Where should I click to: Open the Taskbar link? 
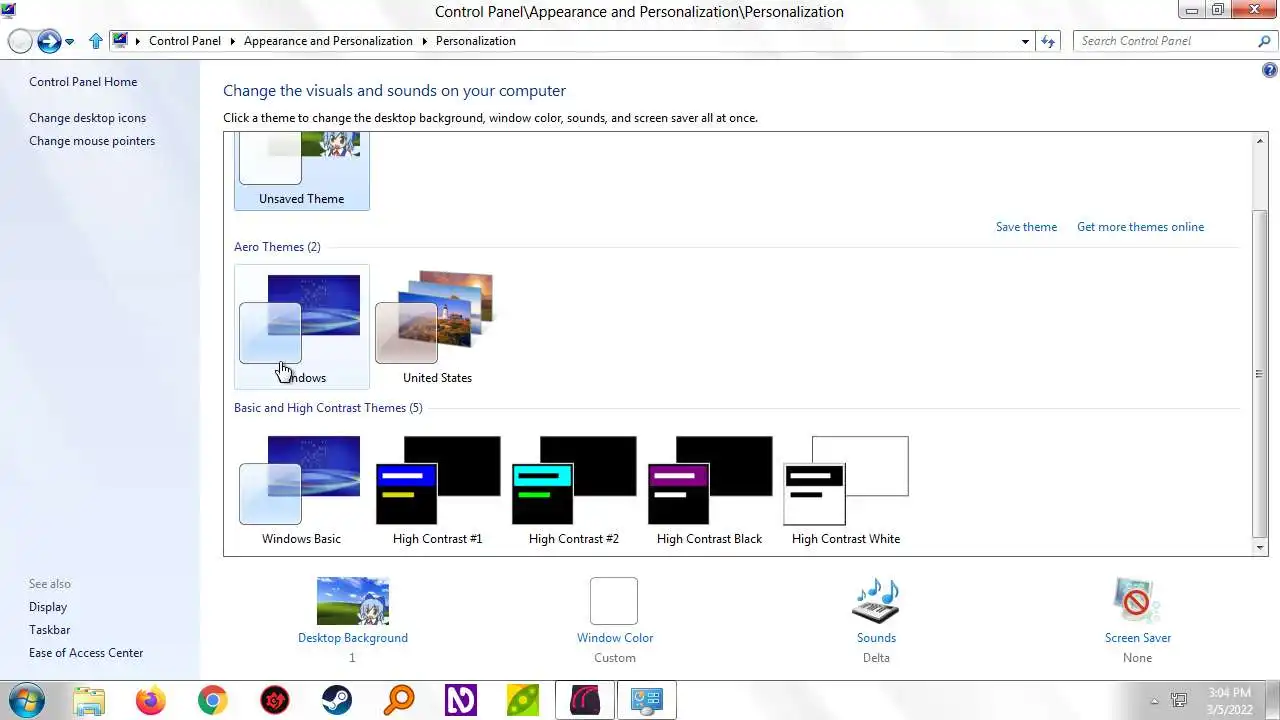(x=49, y=630)
